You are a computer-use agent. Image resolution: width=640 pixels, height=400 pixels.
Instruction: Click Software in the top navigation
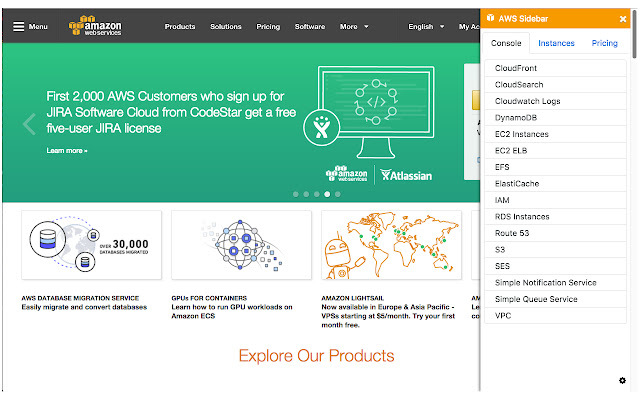(310, 27)
